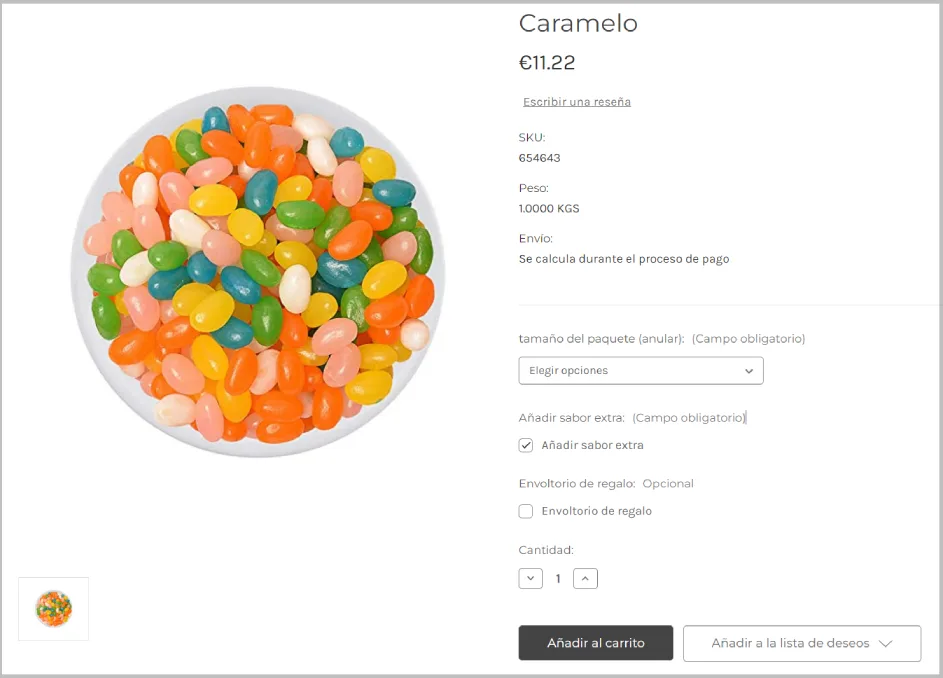Click the Opcional label beside Envoltorio de regalo

tap(668, 483)
